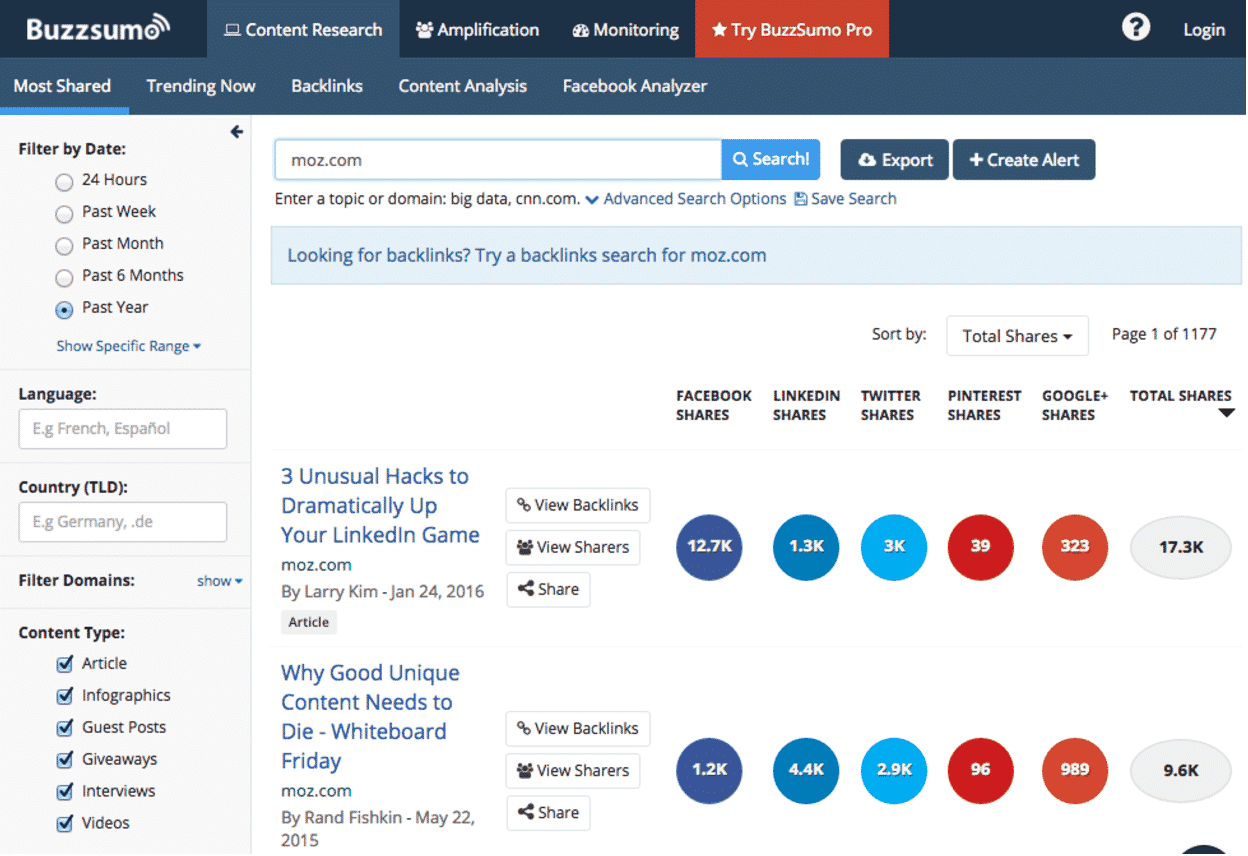
Task: Click the 1.3K LinkedIn shares circle
Action: (806, 547)
